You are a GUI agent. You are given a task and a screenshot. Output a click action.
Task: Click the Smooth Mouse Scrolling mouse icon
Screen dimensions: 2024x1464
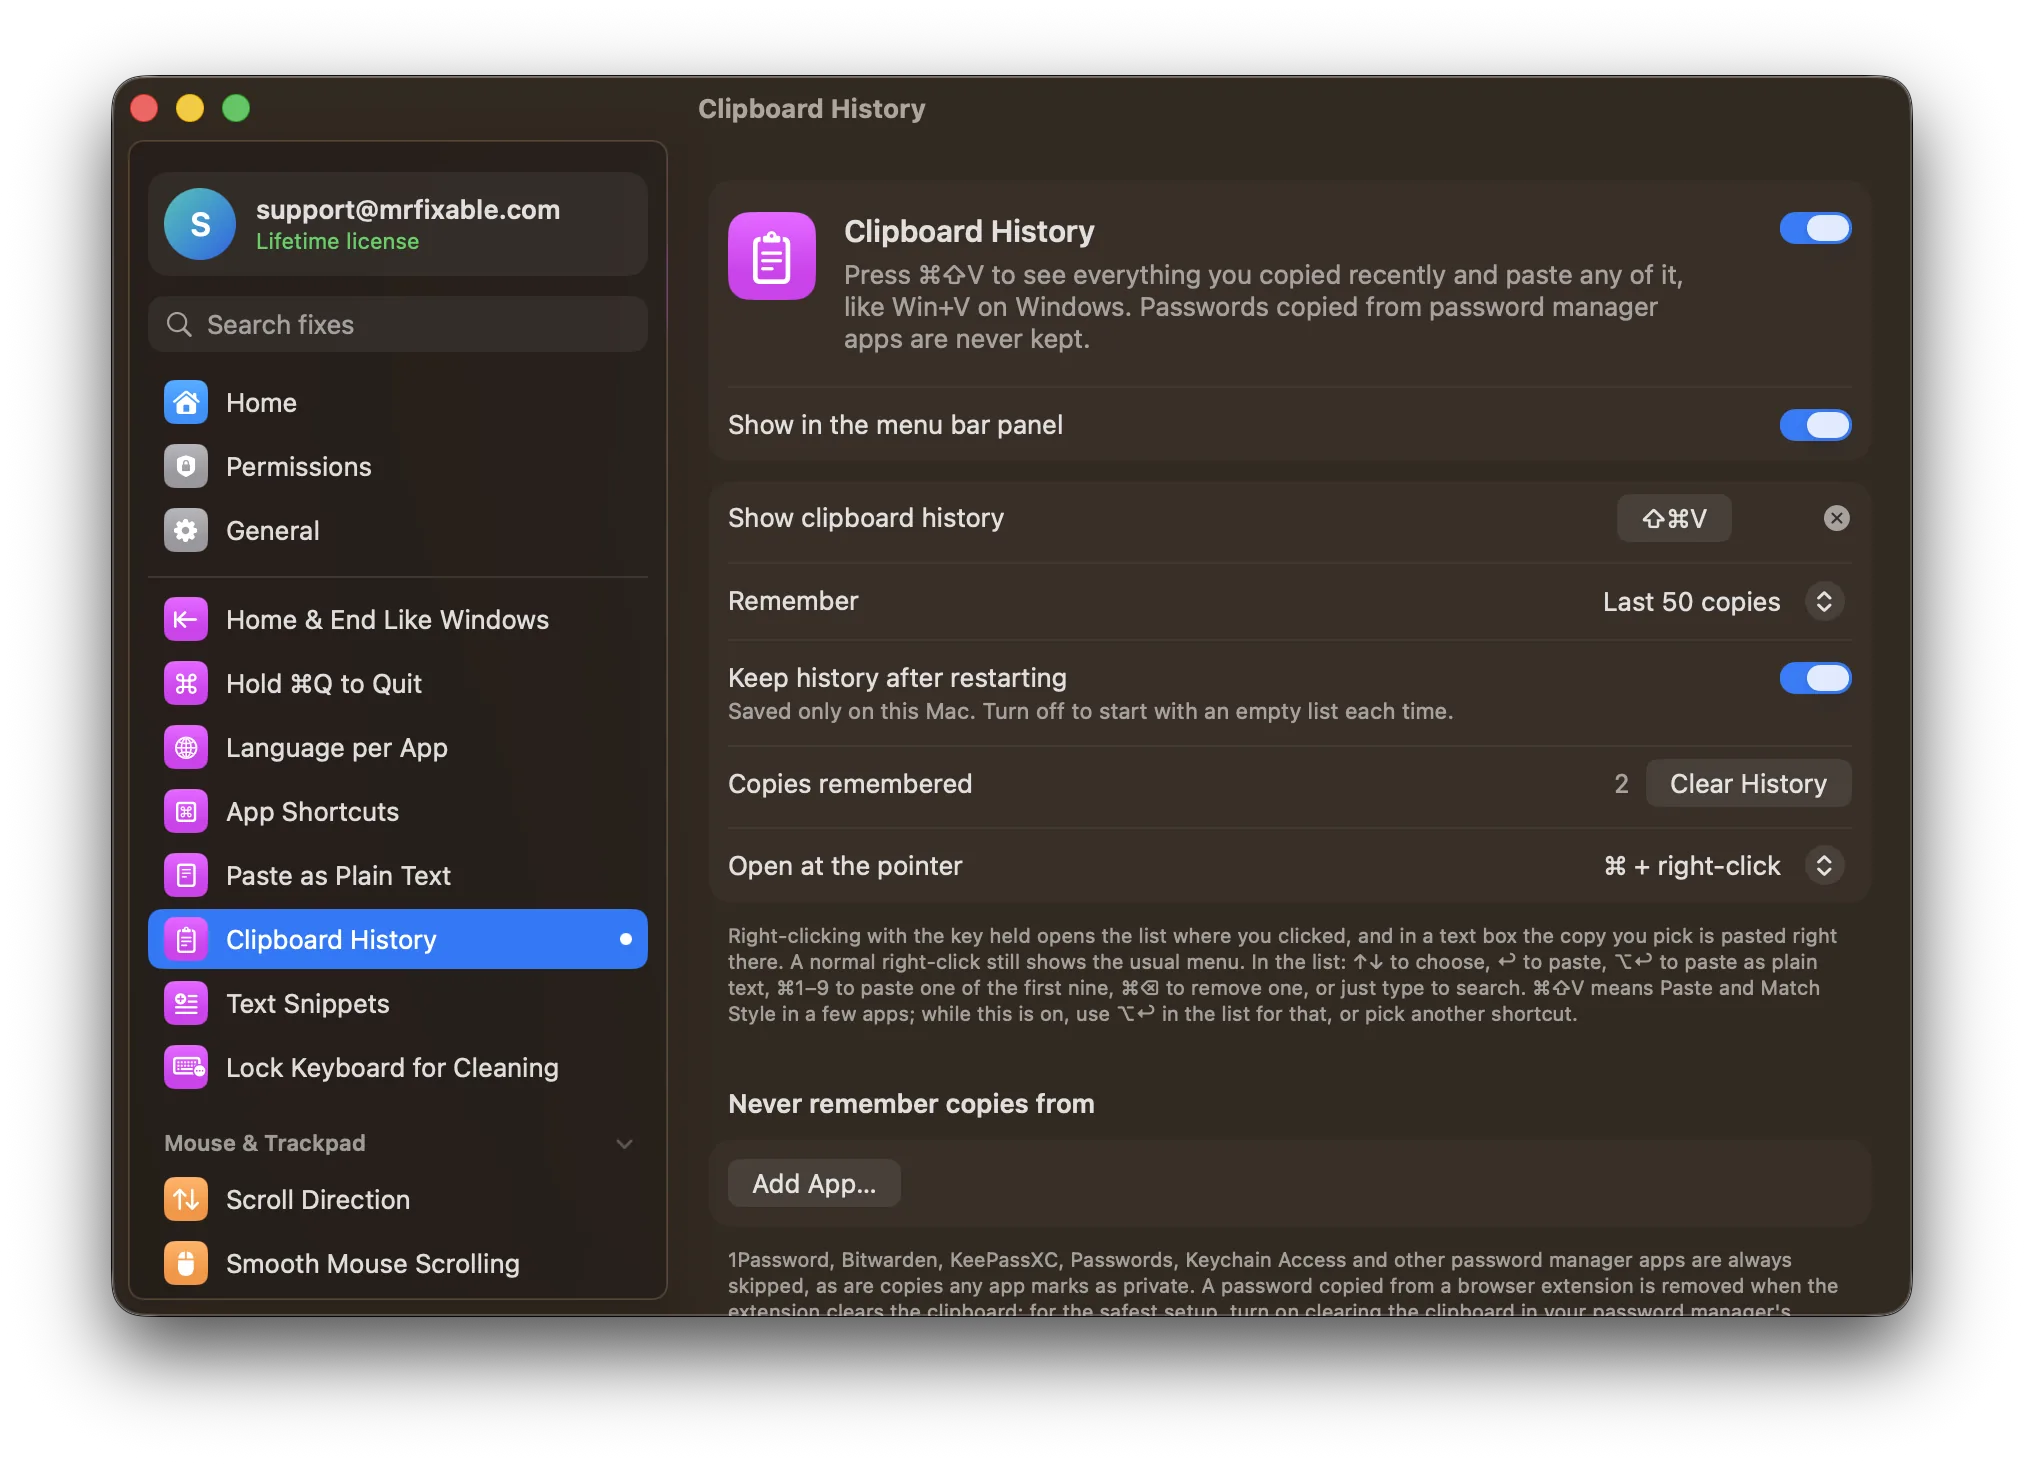pyautogui.click(x=186, y=1263)
